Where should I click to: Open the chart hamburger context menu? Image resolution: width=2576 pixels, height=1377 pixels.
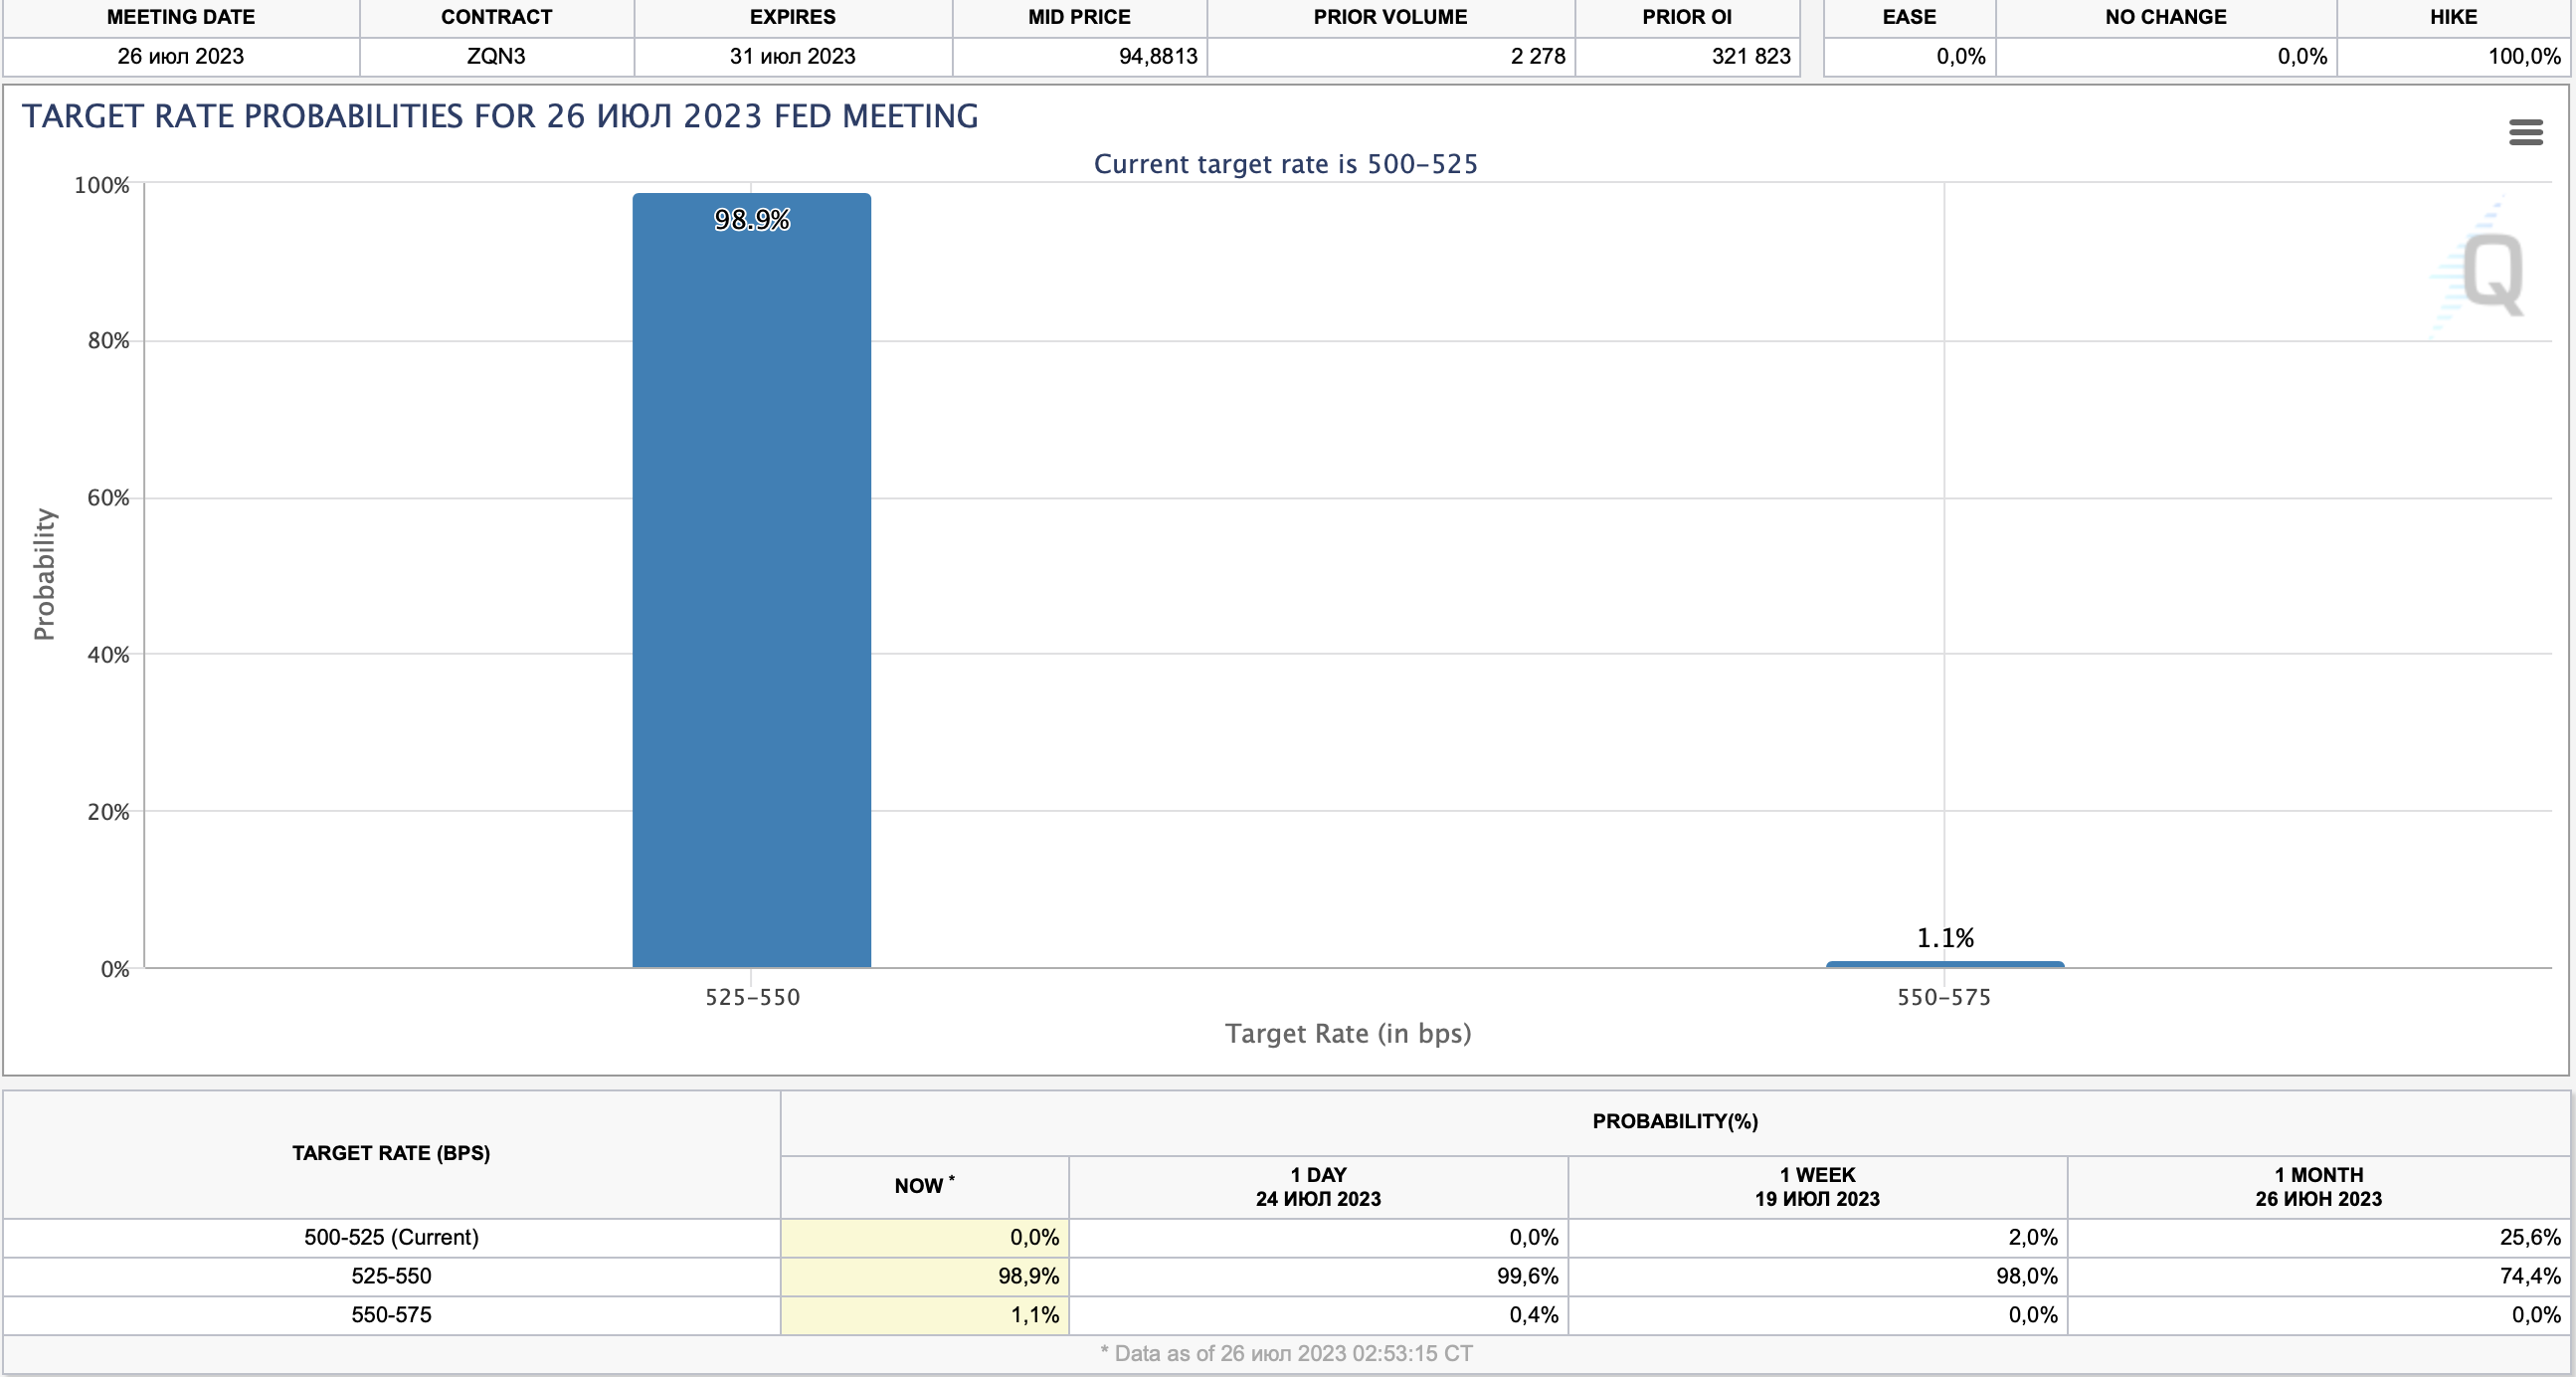click(x=2525, y=132)
